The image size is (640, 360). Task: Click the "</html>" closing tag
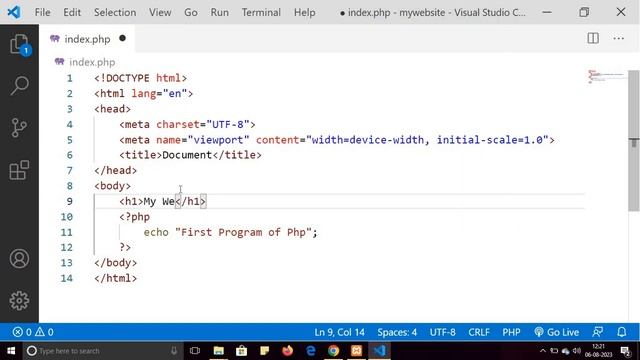pyautogui.click(x=116, y=278)
